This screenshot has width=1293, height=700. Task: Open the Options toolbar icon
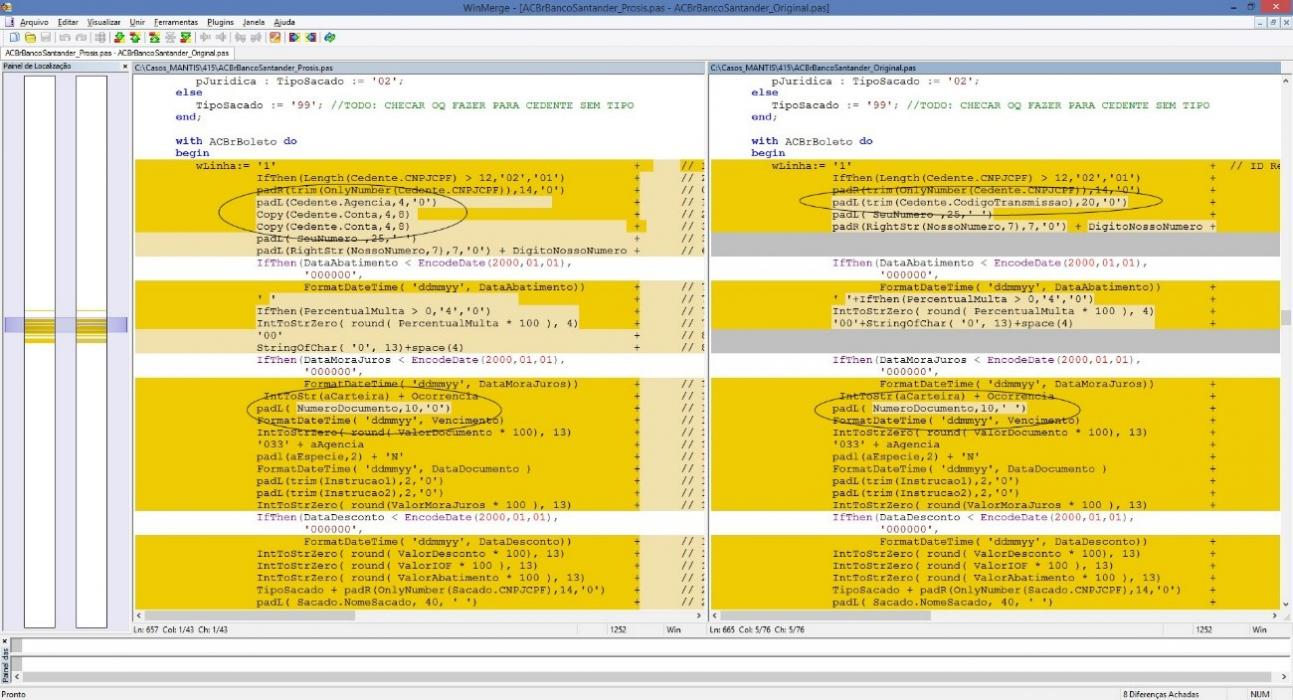point(275,37)
